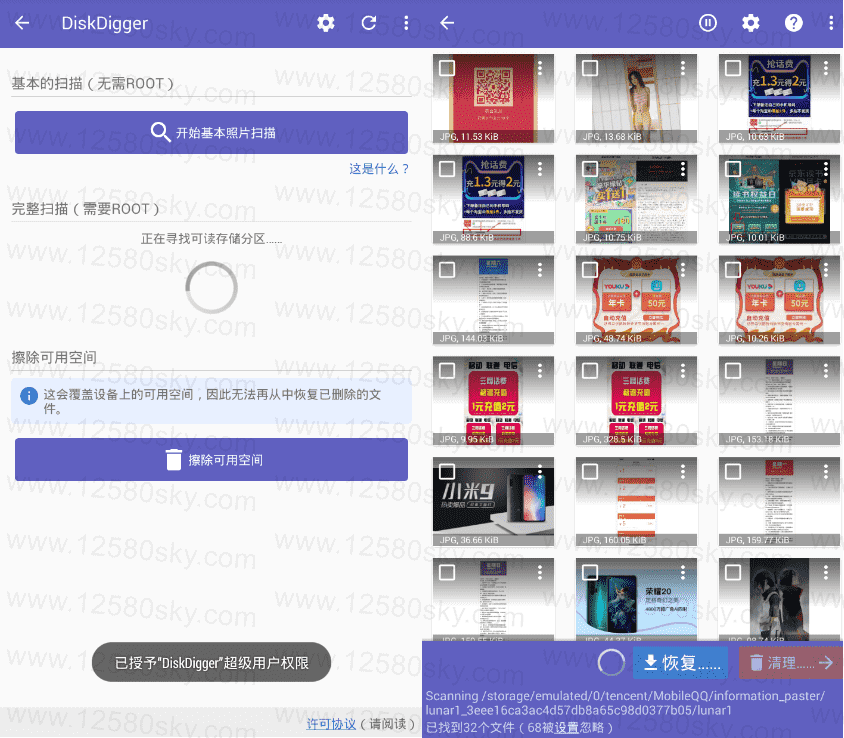Tap info icon beside overwrite warning
Viewport: 844px width, 738px height.
pyautogui.click(x=29, y=396)
